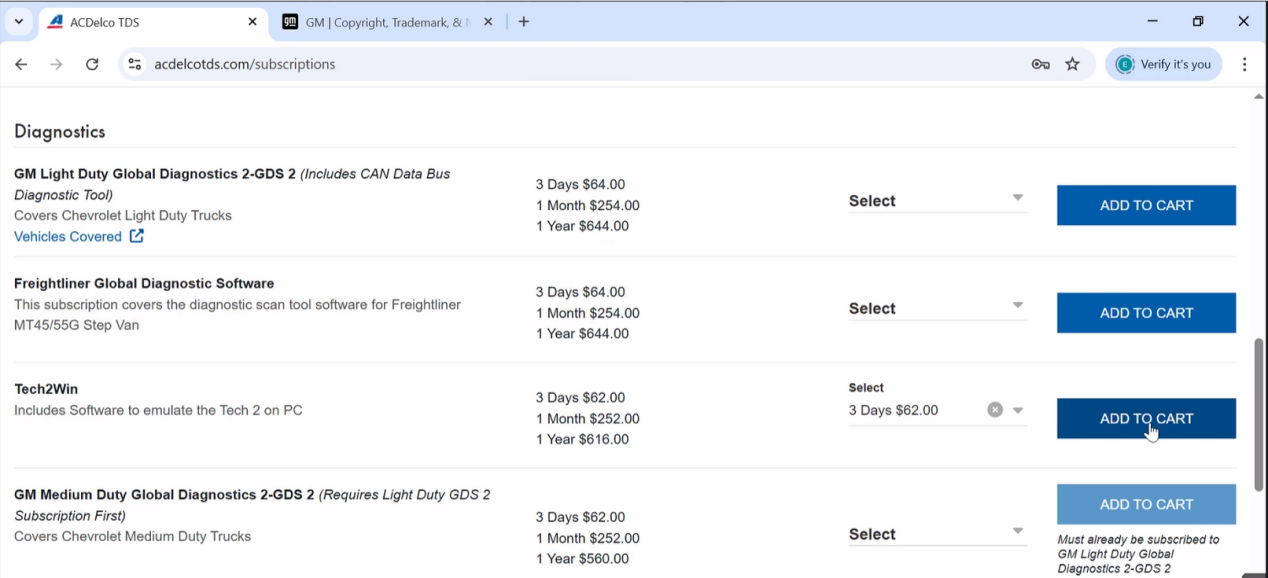Add Tech2Win to cart
This screenshot has height=578, width=1268.
pos(1146,419)
